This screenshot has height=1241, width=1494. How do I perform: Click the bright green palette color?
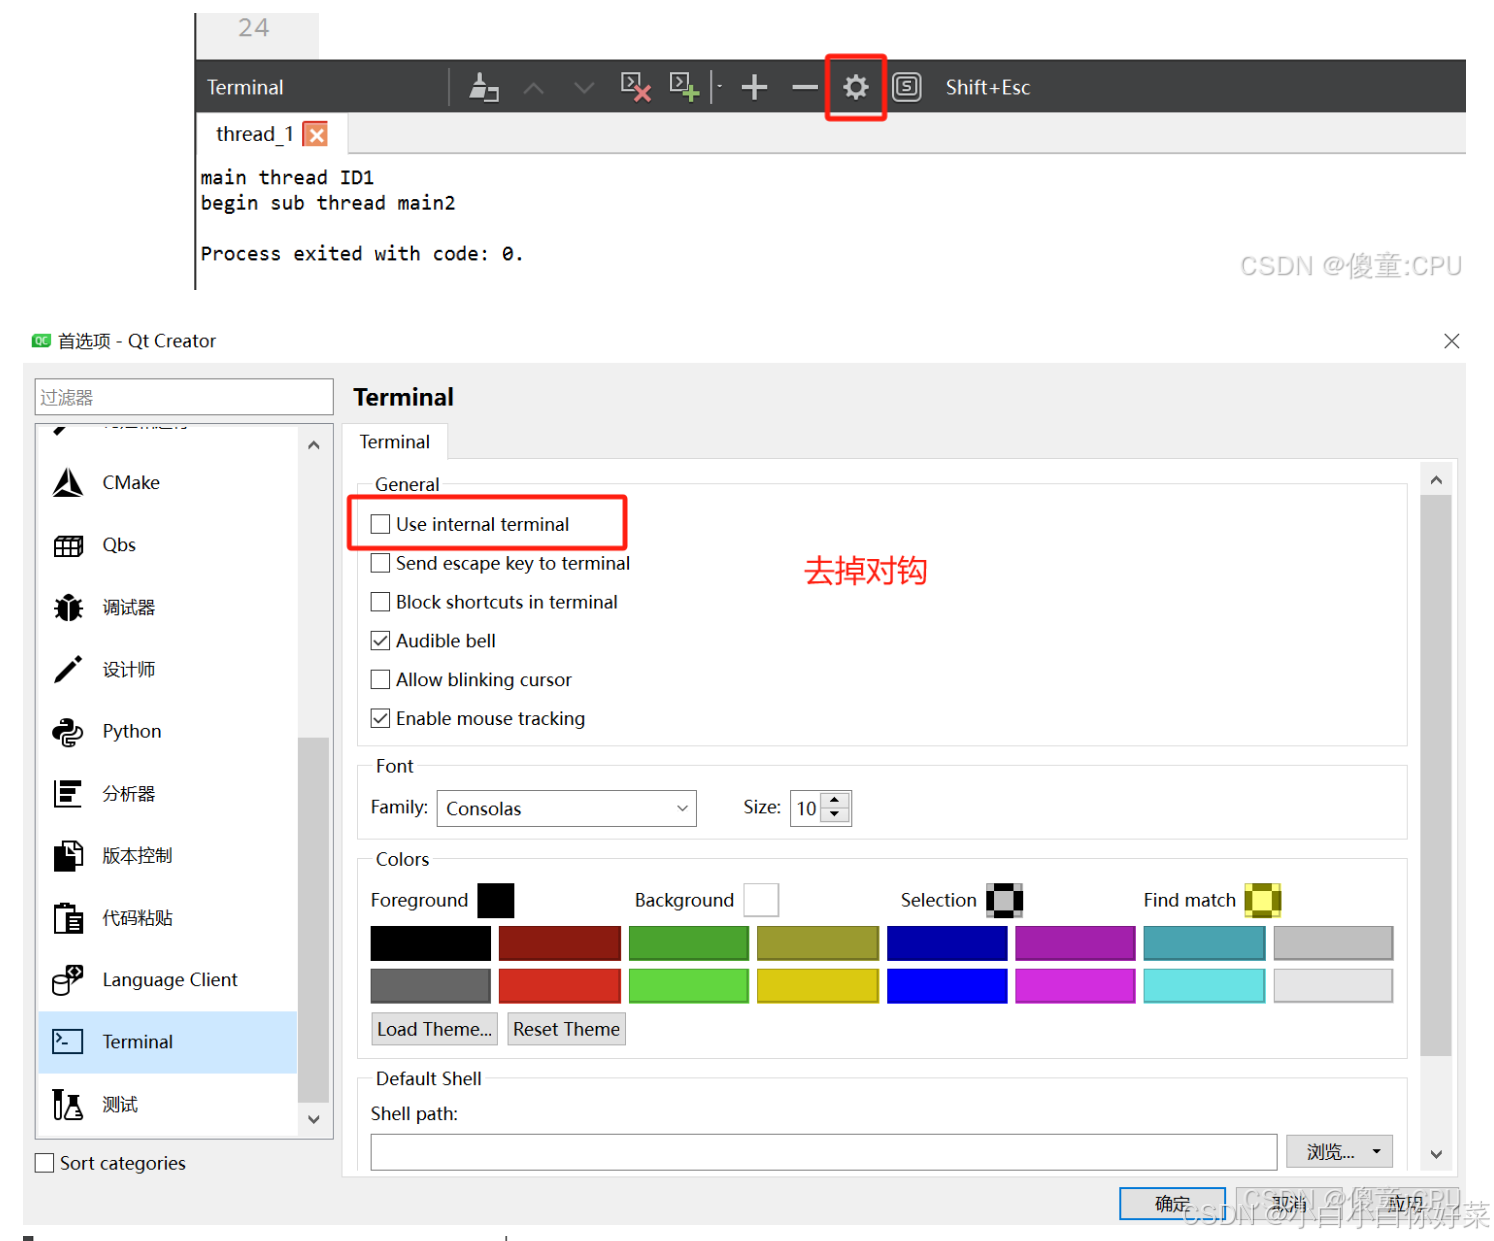click(688, 986)
